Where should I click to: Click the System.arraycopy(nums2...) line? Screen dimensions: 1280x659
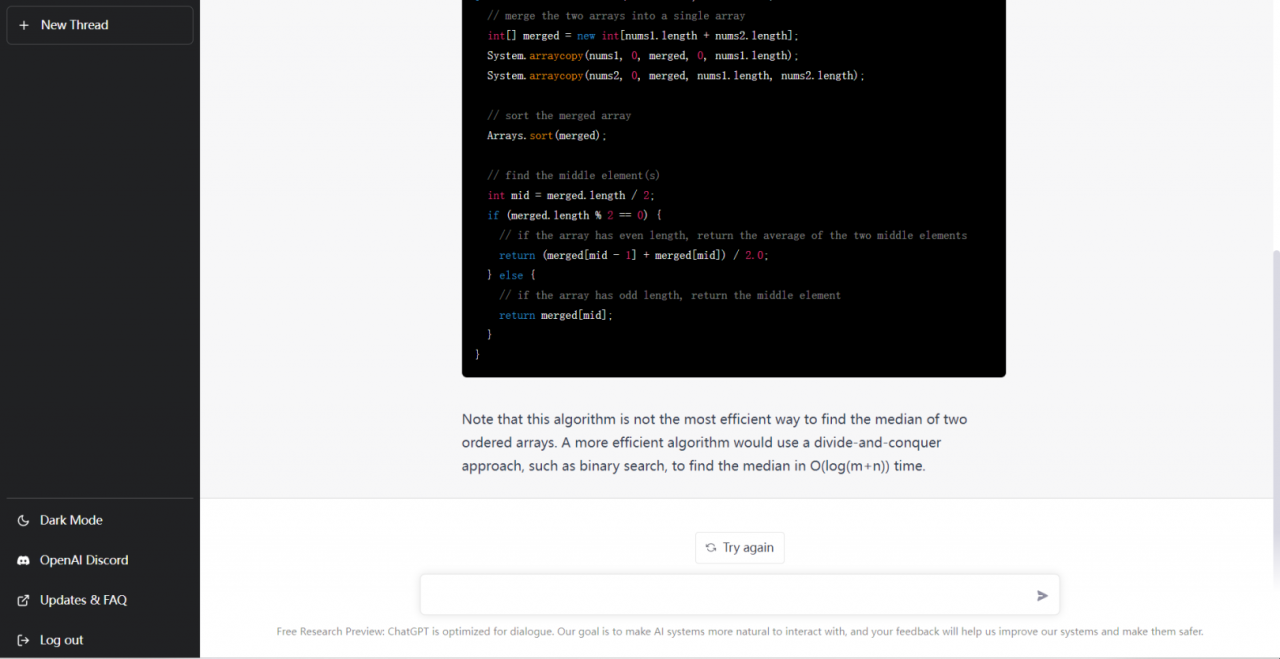pos(676,75)
